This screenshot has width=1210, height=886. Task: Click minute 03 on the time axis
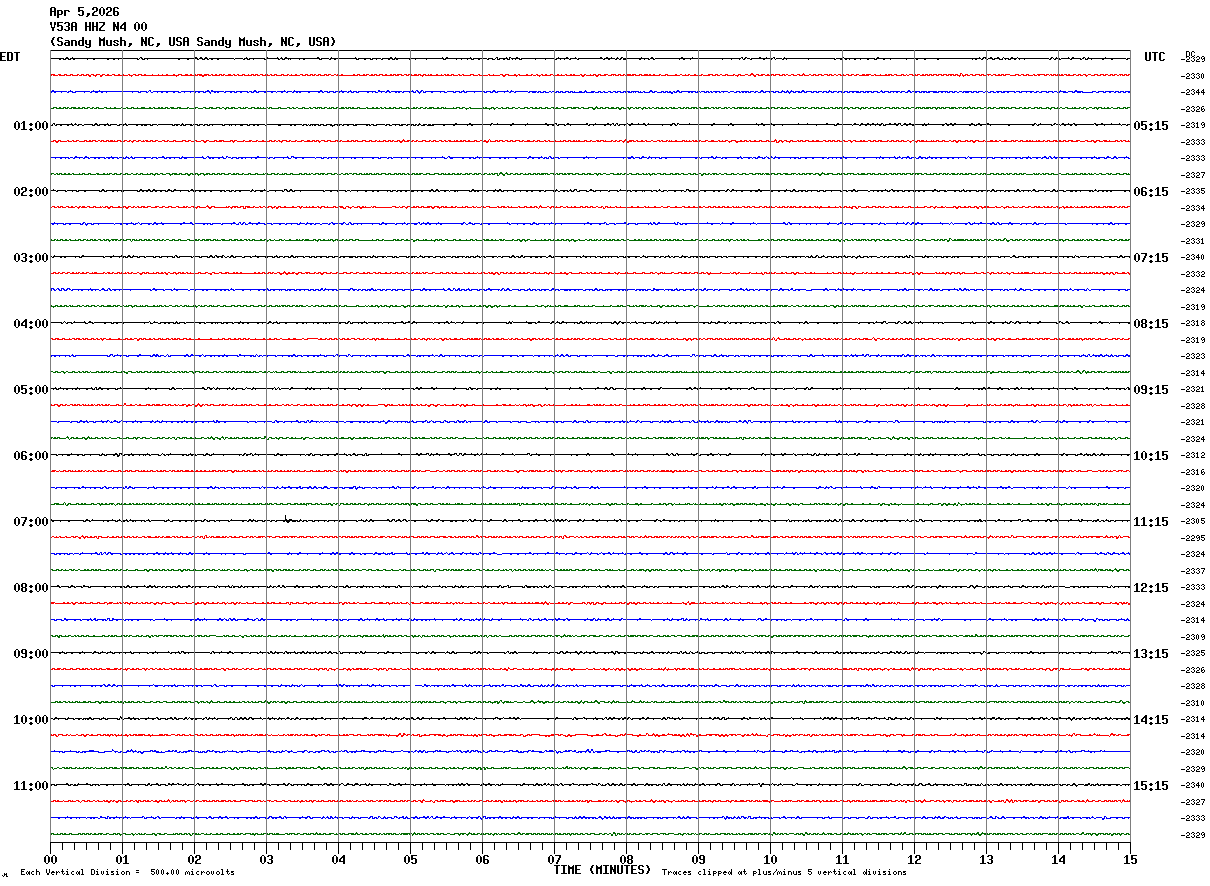tap(266, 859)
